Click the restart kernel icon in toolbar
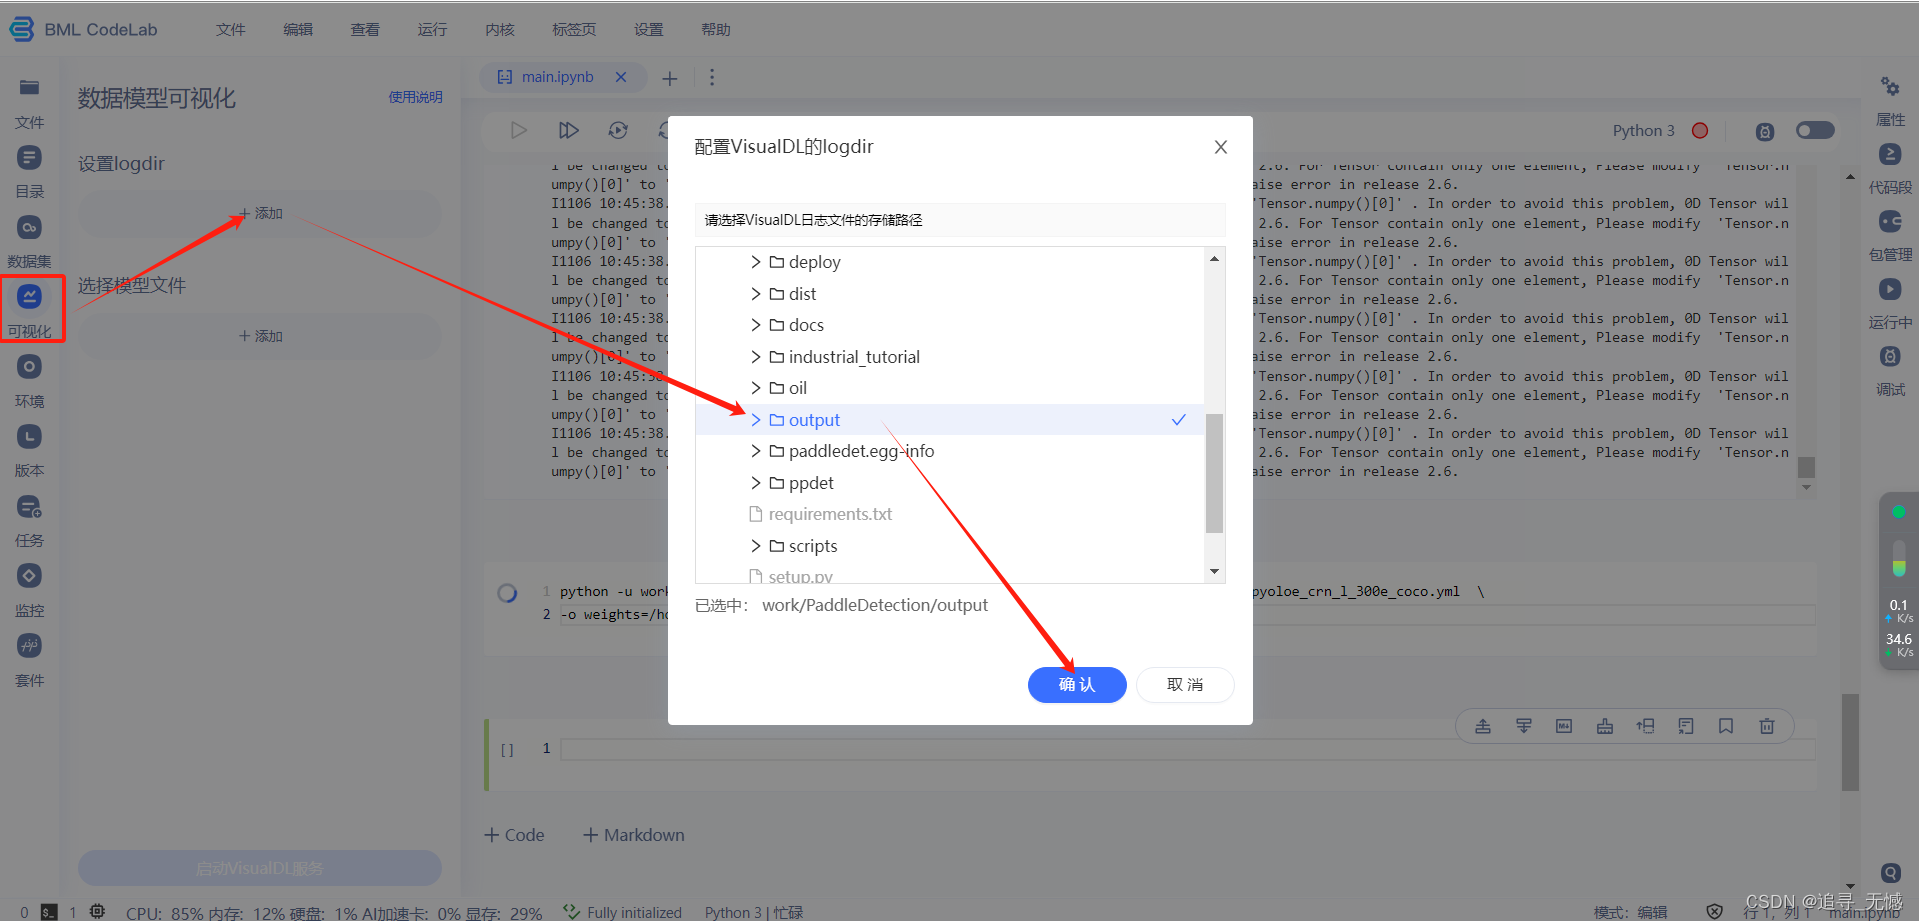This screenshot has width=1919, height=921. tap(618, 130)
